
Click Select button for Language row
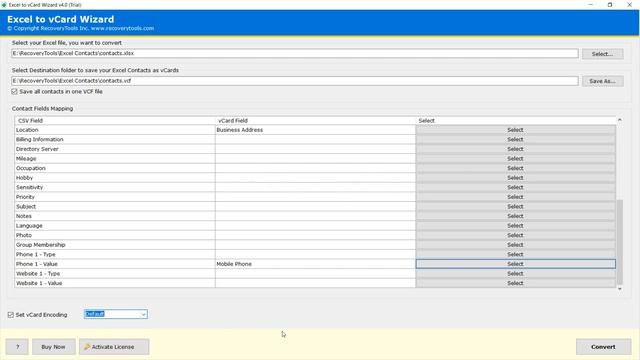click(516, 226)
